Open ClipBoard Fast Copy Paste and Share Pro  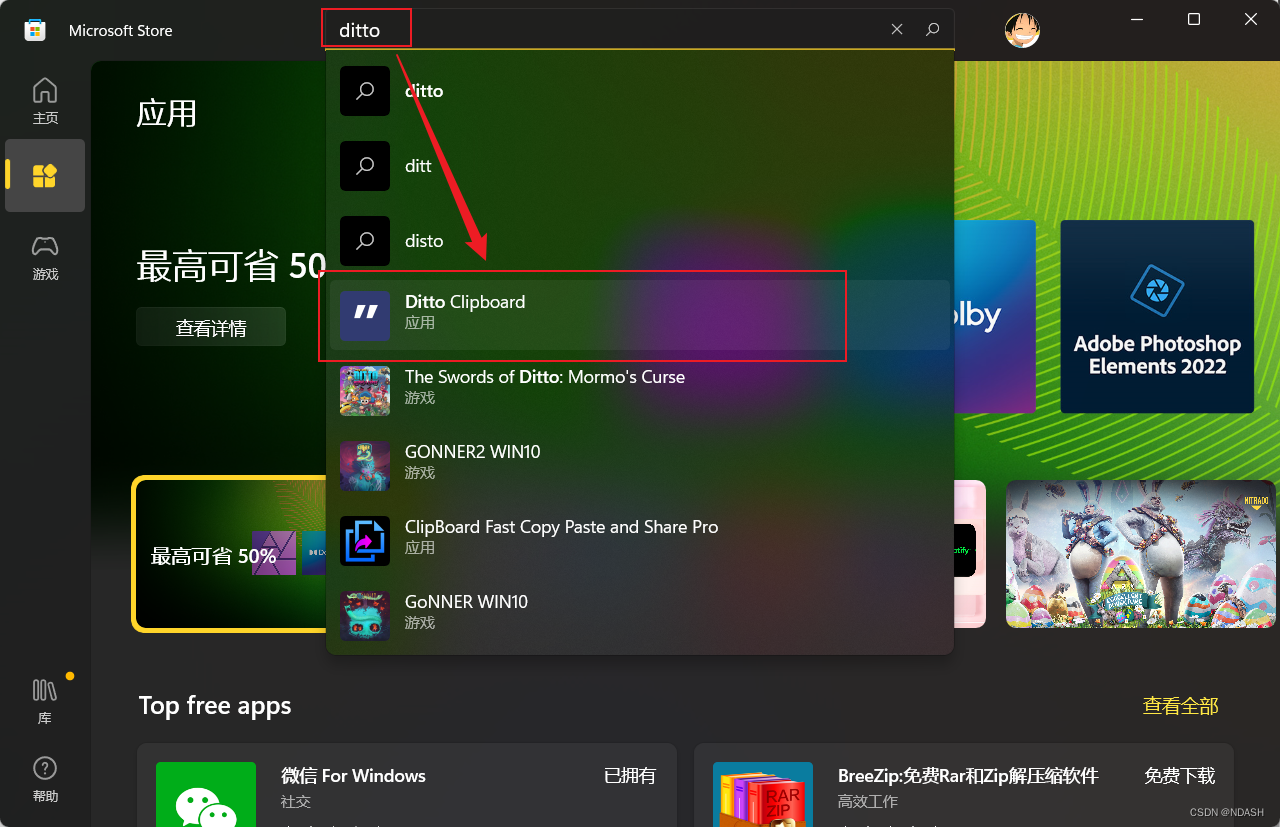(x=640, y=541)
